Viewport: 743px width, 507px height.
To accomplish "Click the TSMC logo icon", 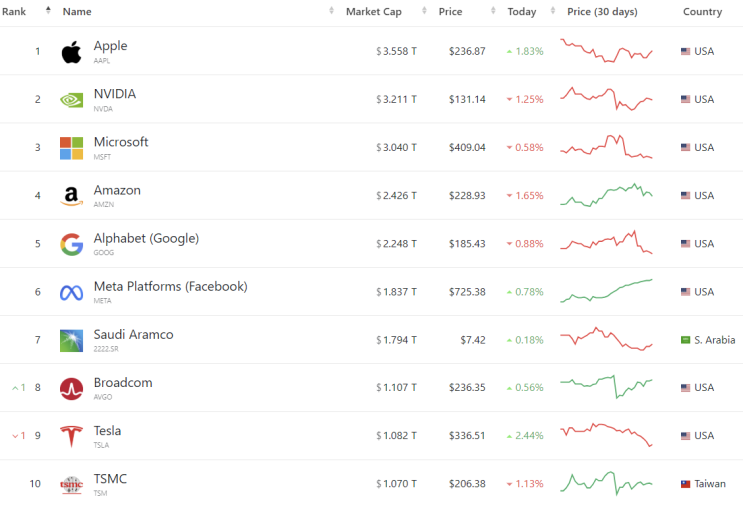I will [x=71, y=484].
